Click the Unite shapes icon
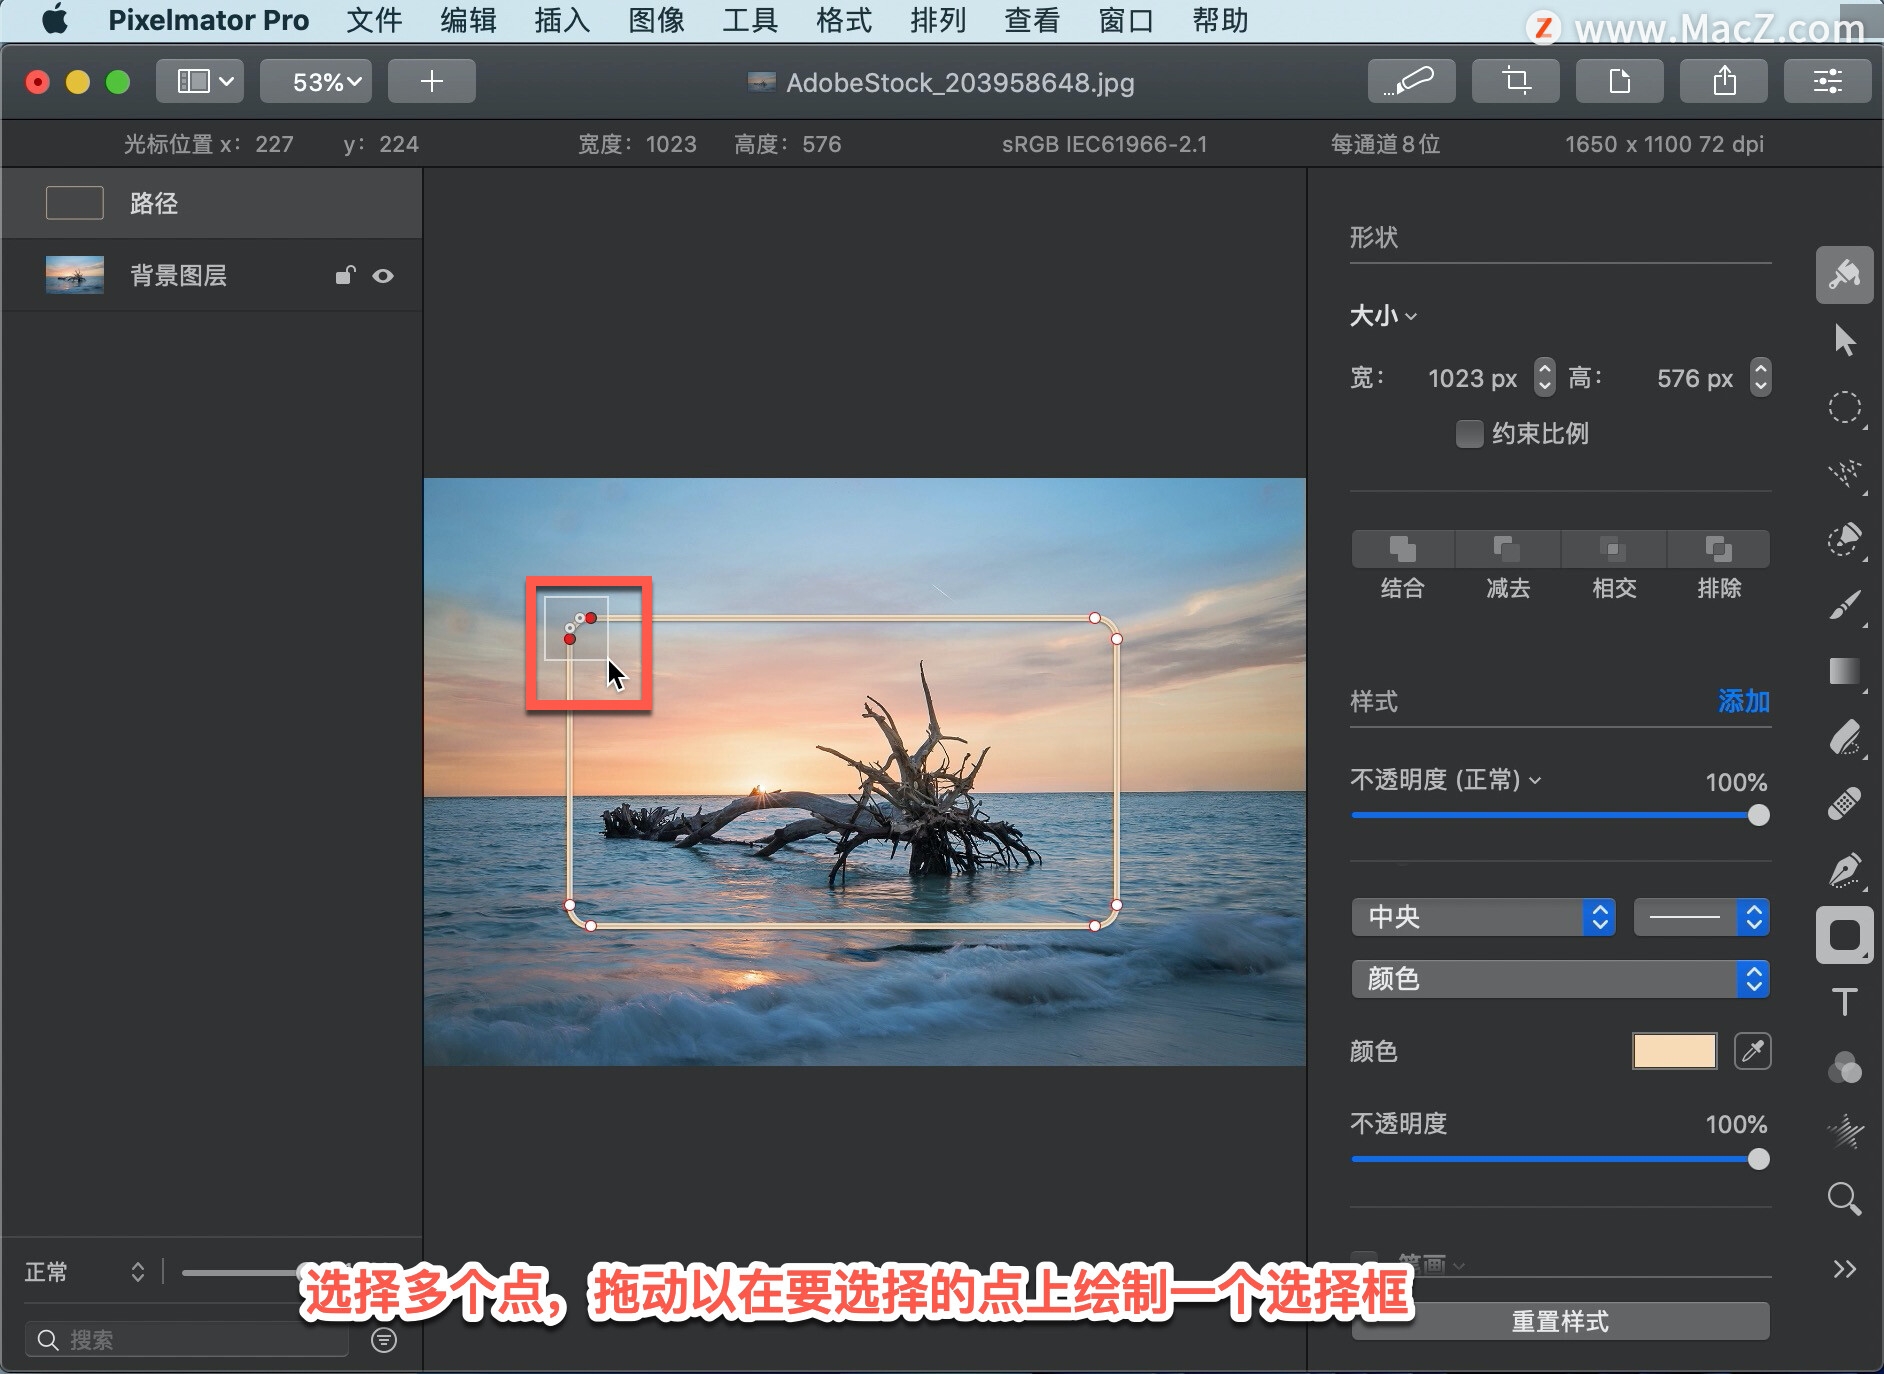Image resolution: width=1884 pixels, height=1374 pixels. [1402, 548]
